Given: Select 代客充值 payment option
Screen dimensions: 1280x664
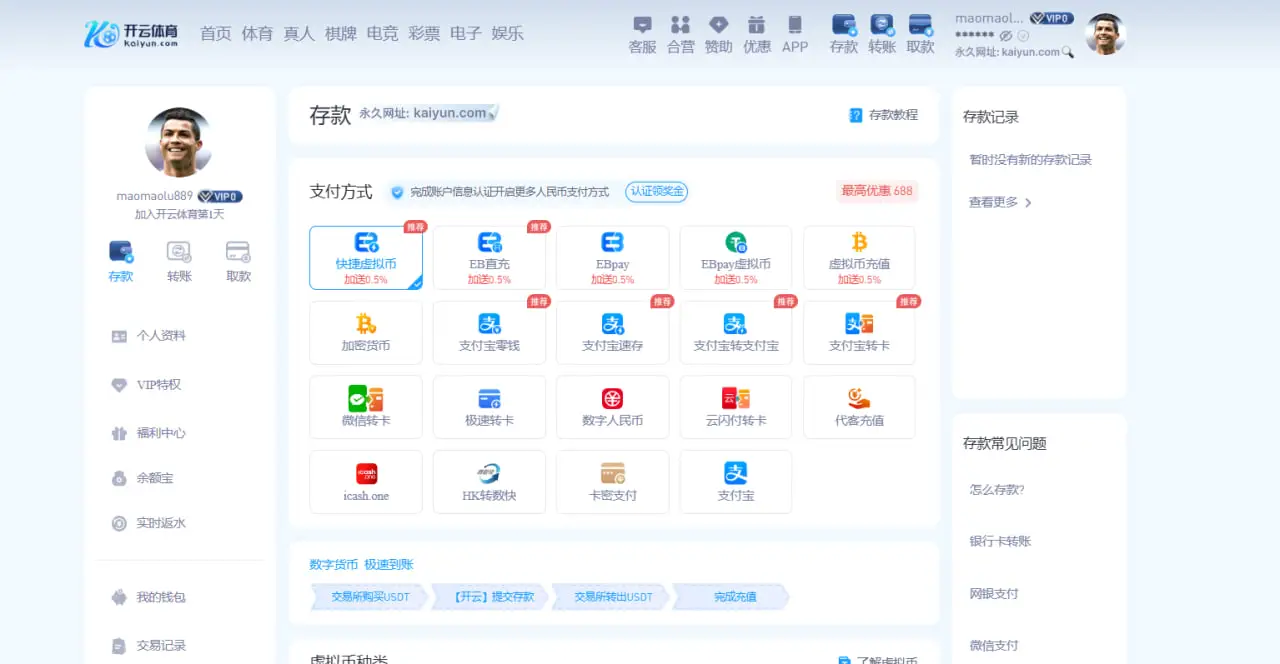Looking at the screenshot, I should pos(859,407).
